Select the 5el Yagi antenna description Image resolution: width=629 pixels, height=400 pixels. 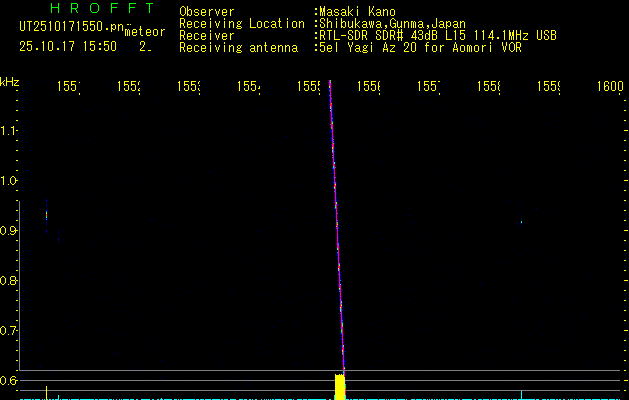415,47
